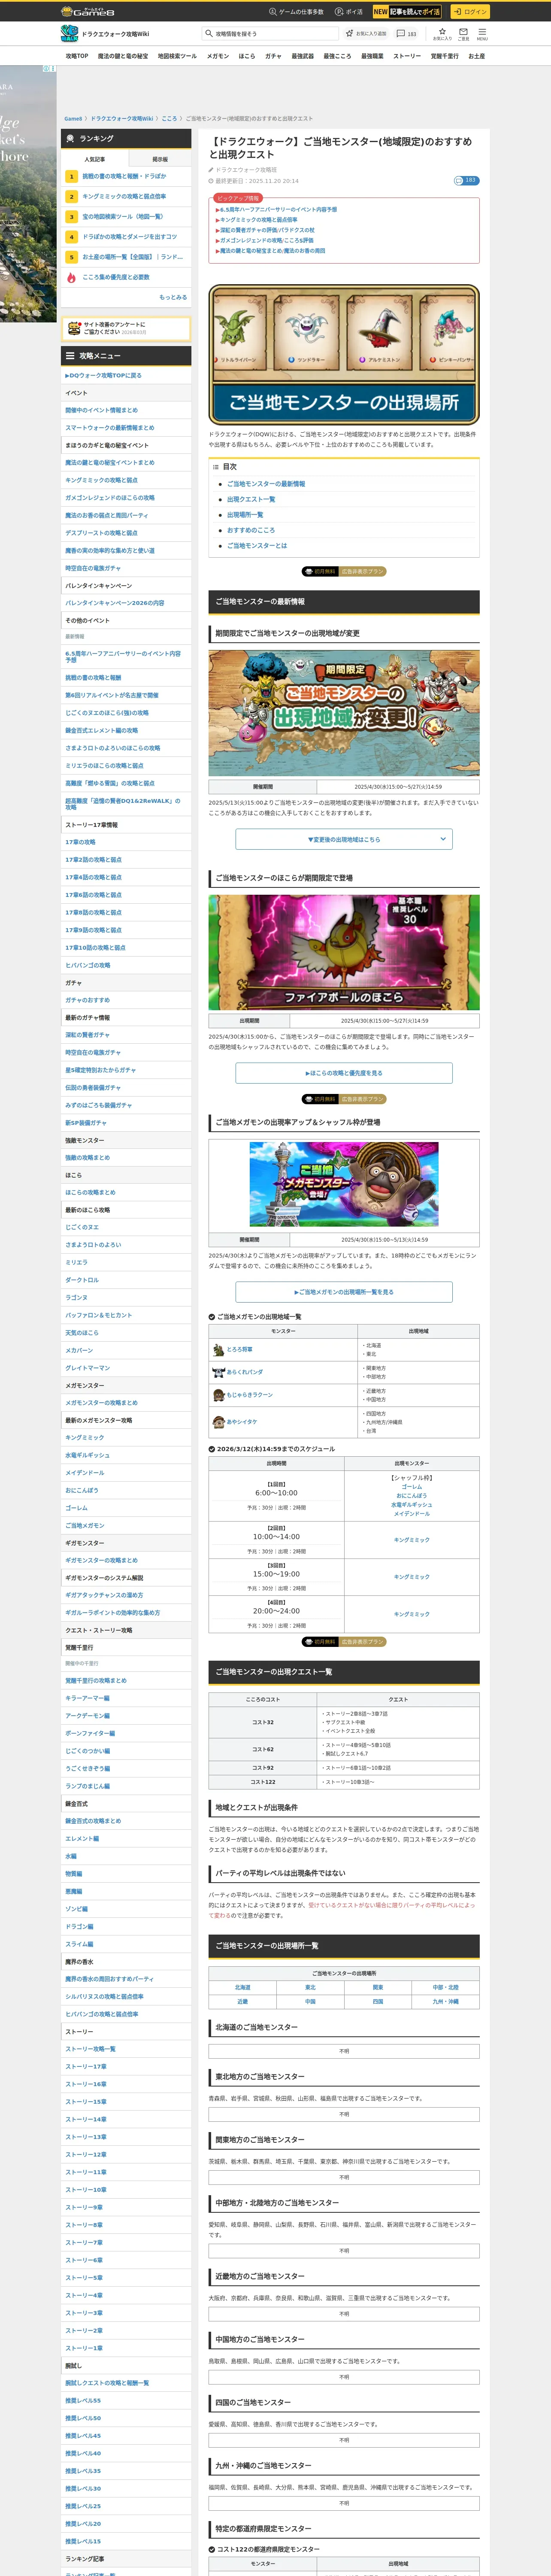Click the Game8 breadcrumb link
This screenshot has width=551, height=2576.
click(x=73, y=118)
